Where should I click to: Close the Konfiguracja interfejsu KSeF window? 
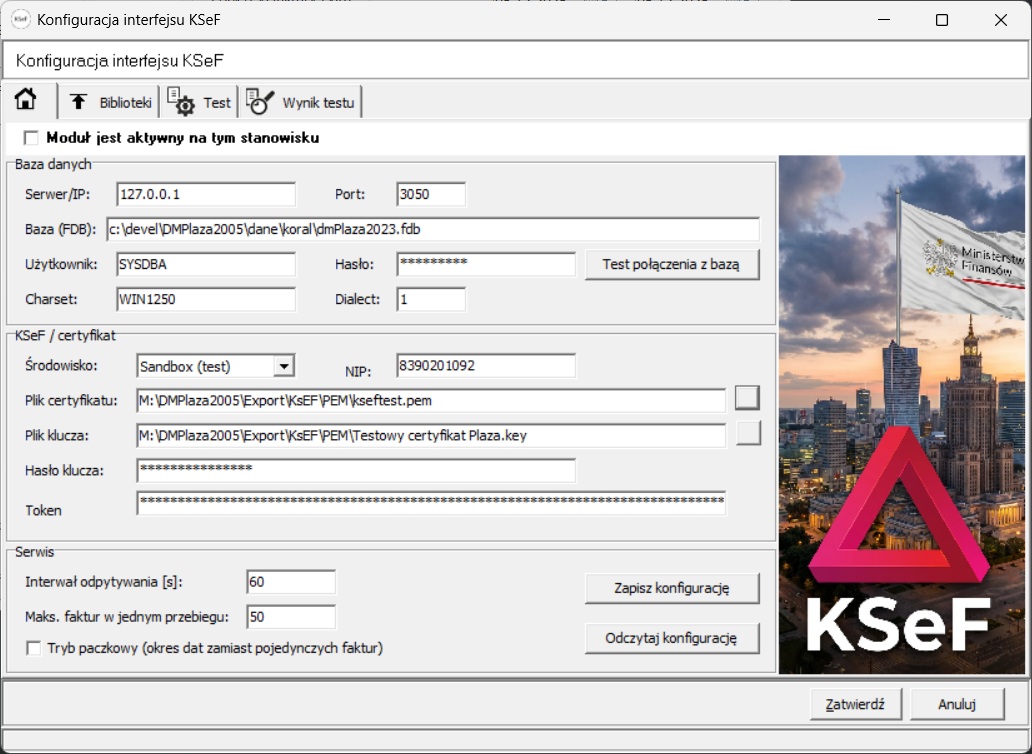tap(1001, 20)
